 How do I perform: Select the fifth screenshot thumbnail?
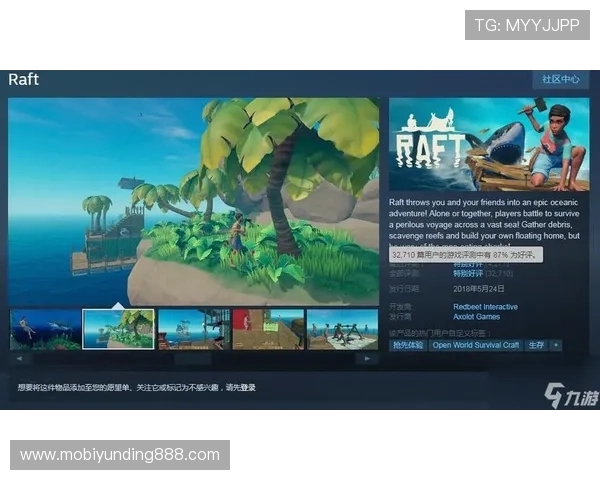[342, 329]
